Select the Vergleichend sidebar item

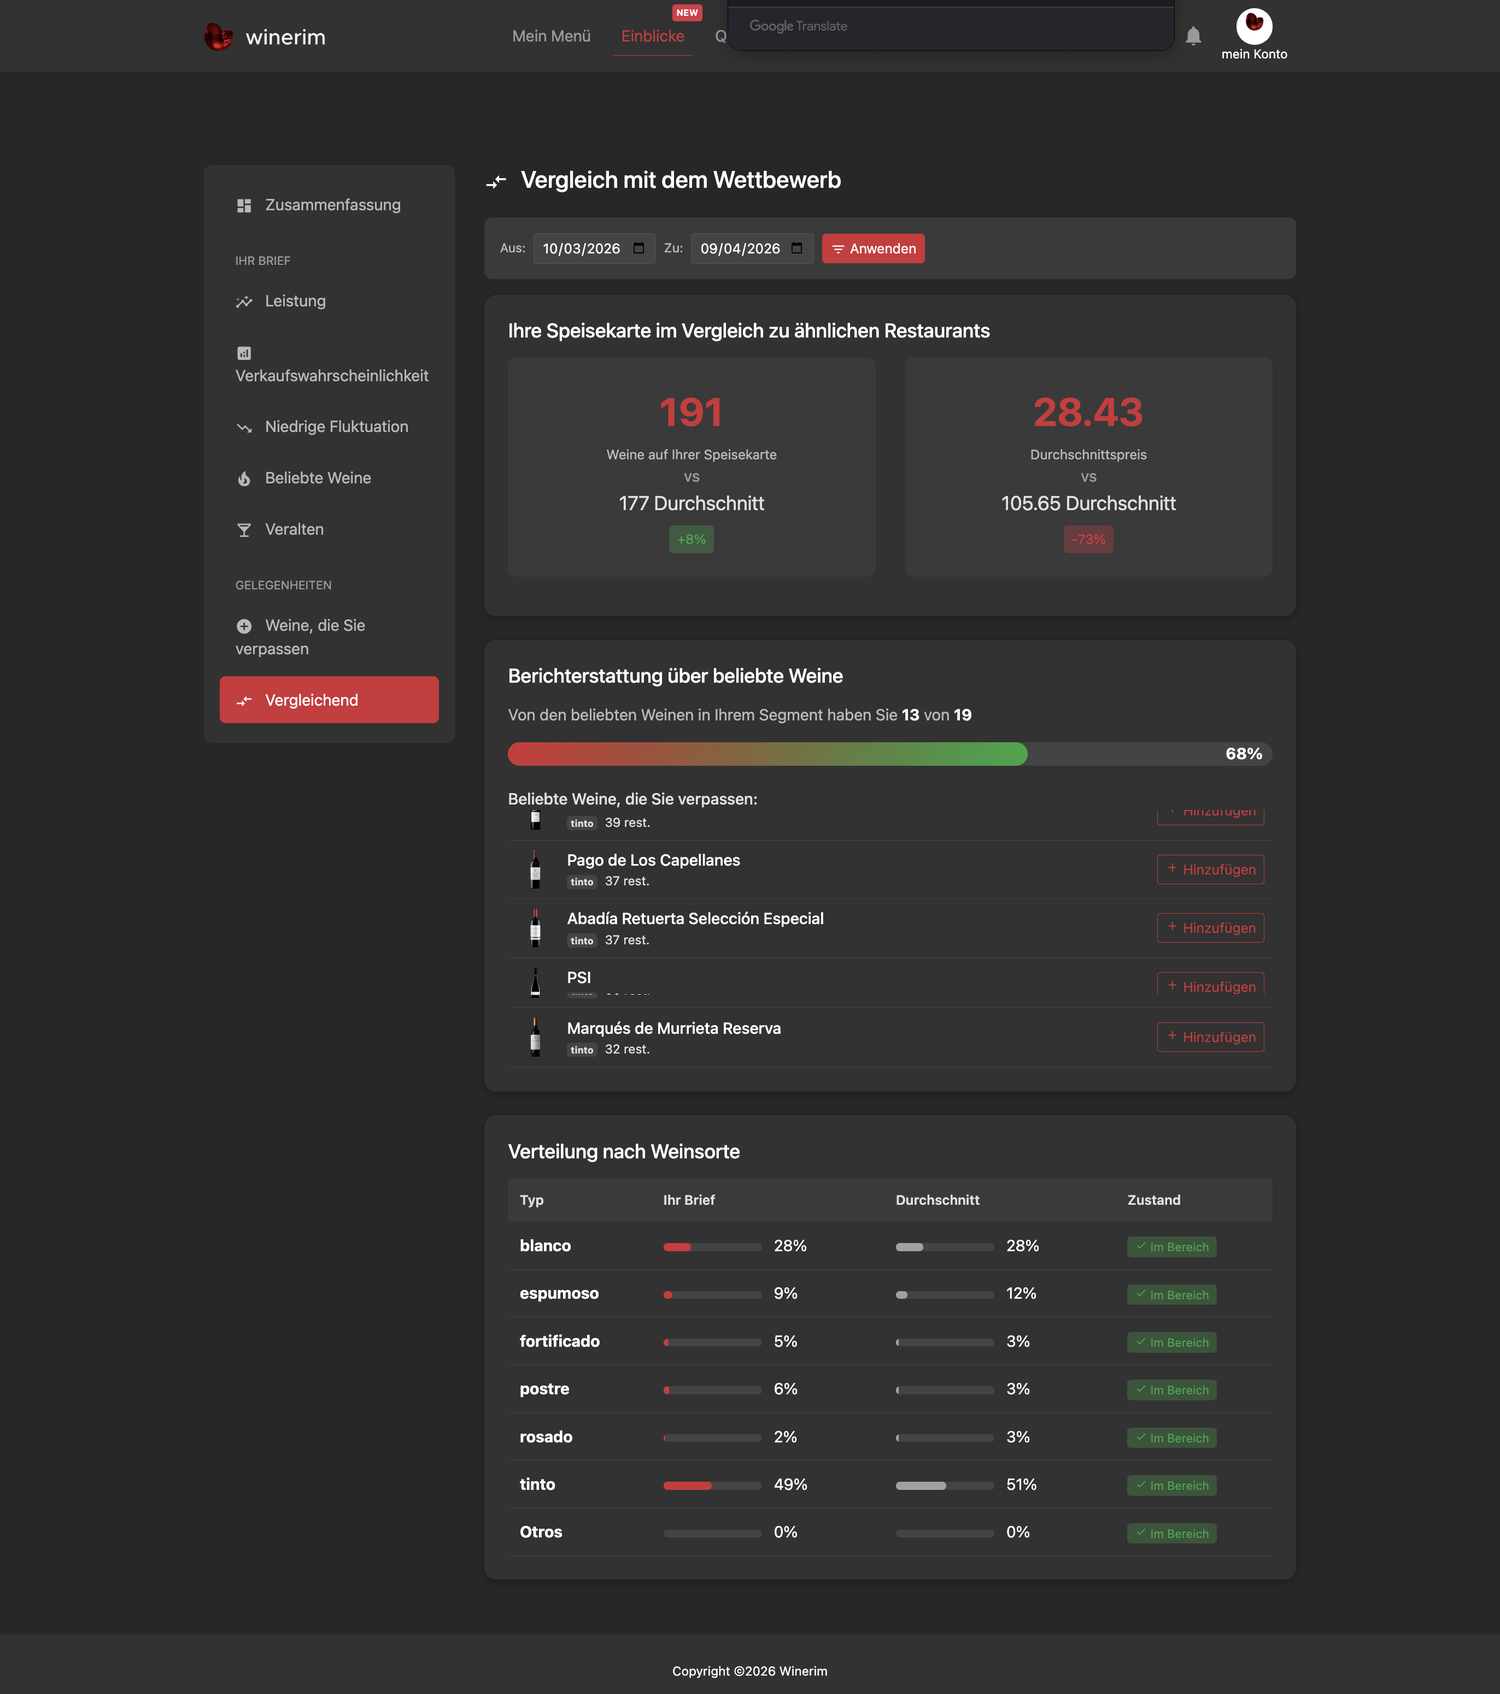tap(329, 700)
